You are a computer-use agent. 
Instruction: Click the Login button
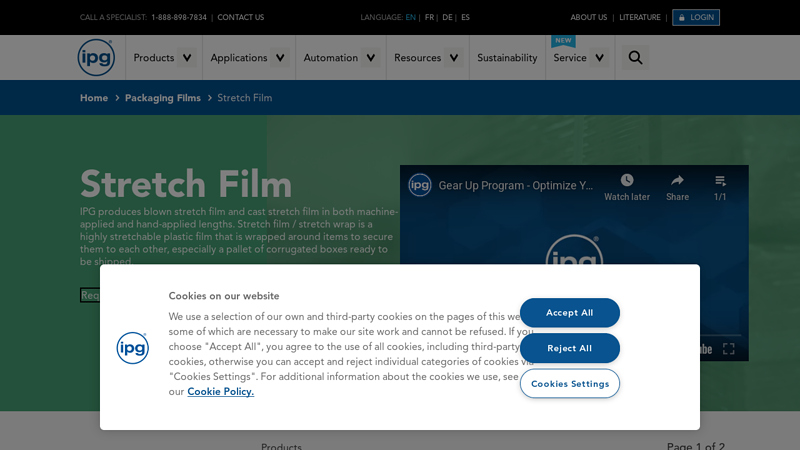696,17
